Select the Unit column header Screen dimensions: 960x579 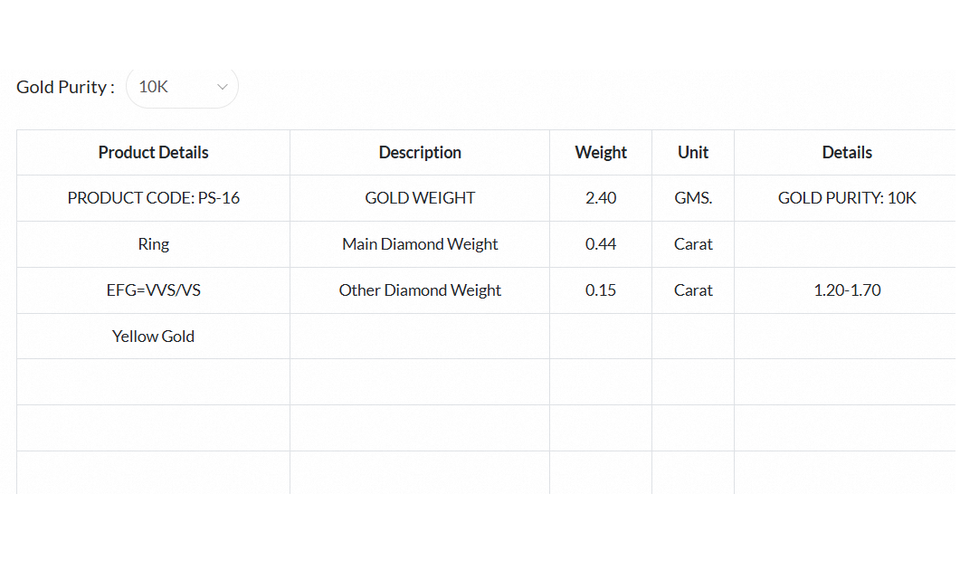693,152
